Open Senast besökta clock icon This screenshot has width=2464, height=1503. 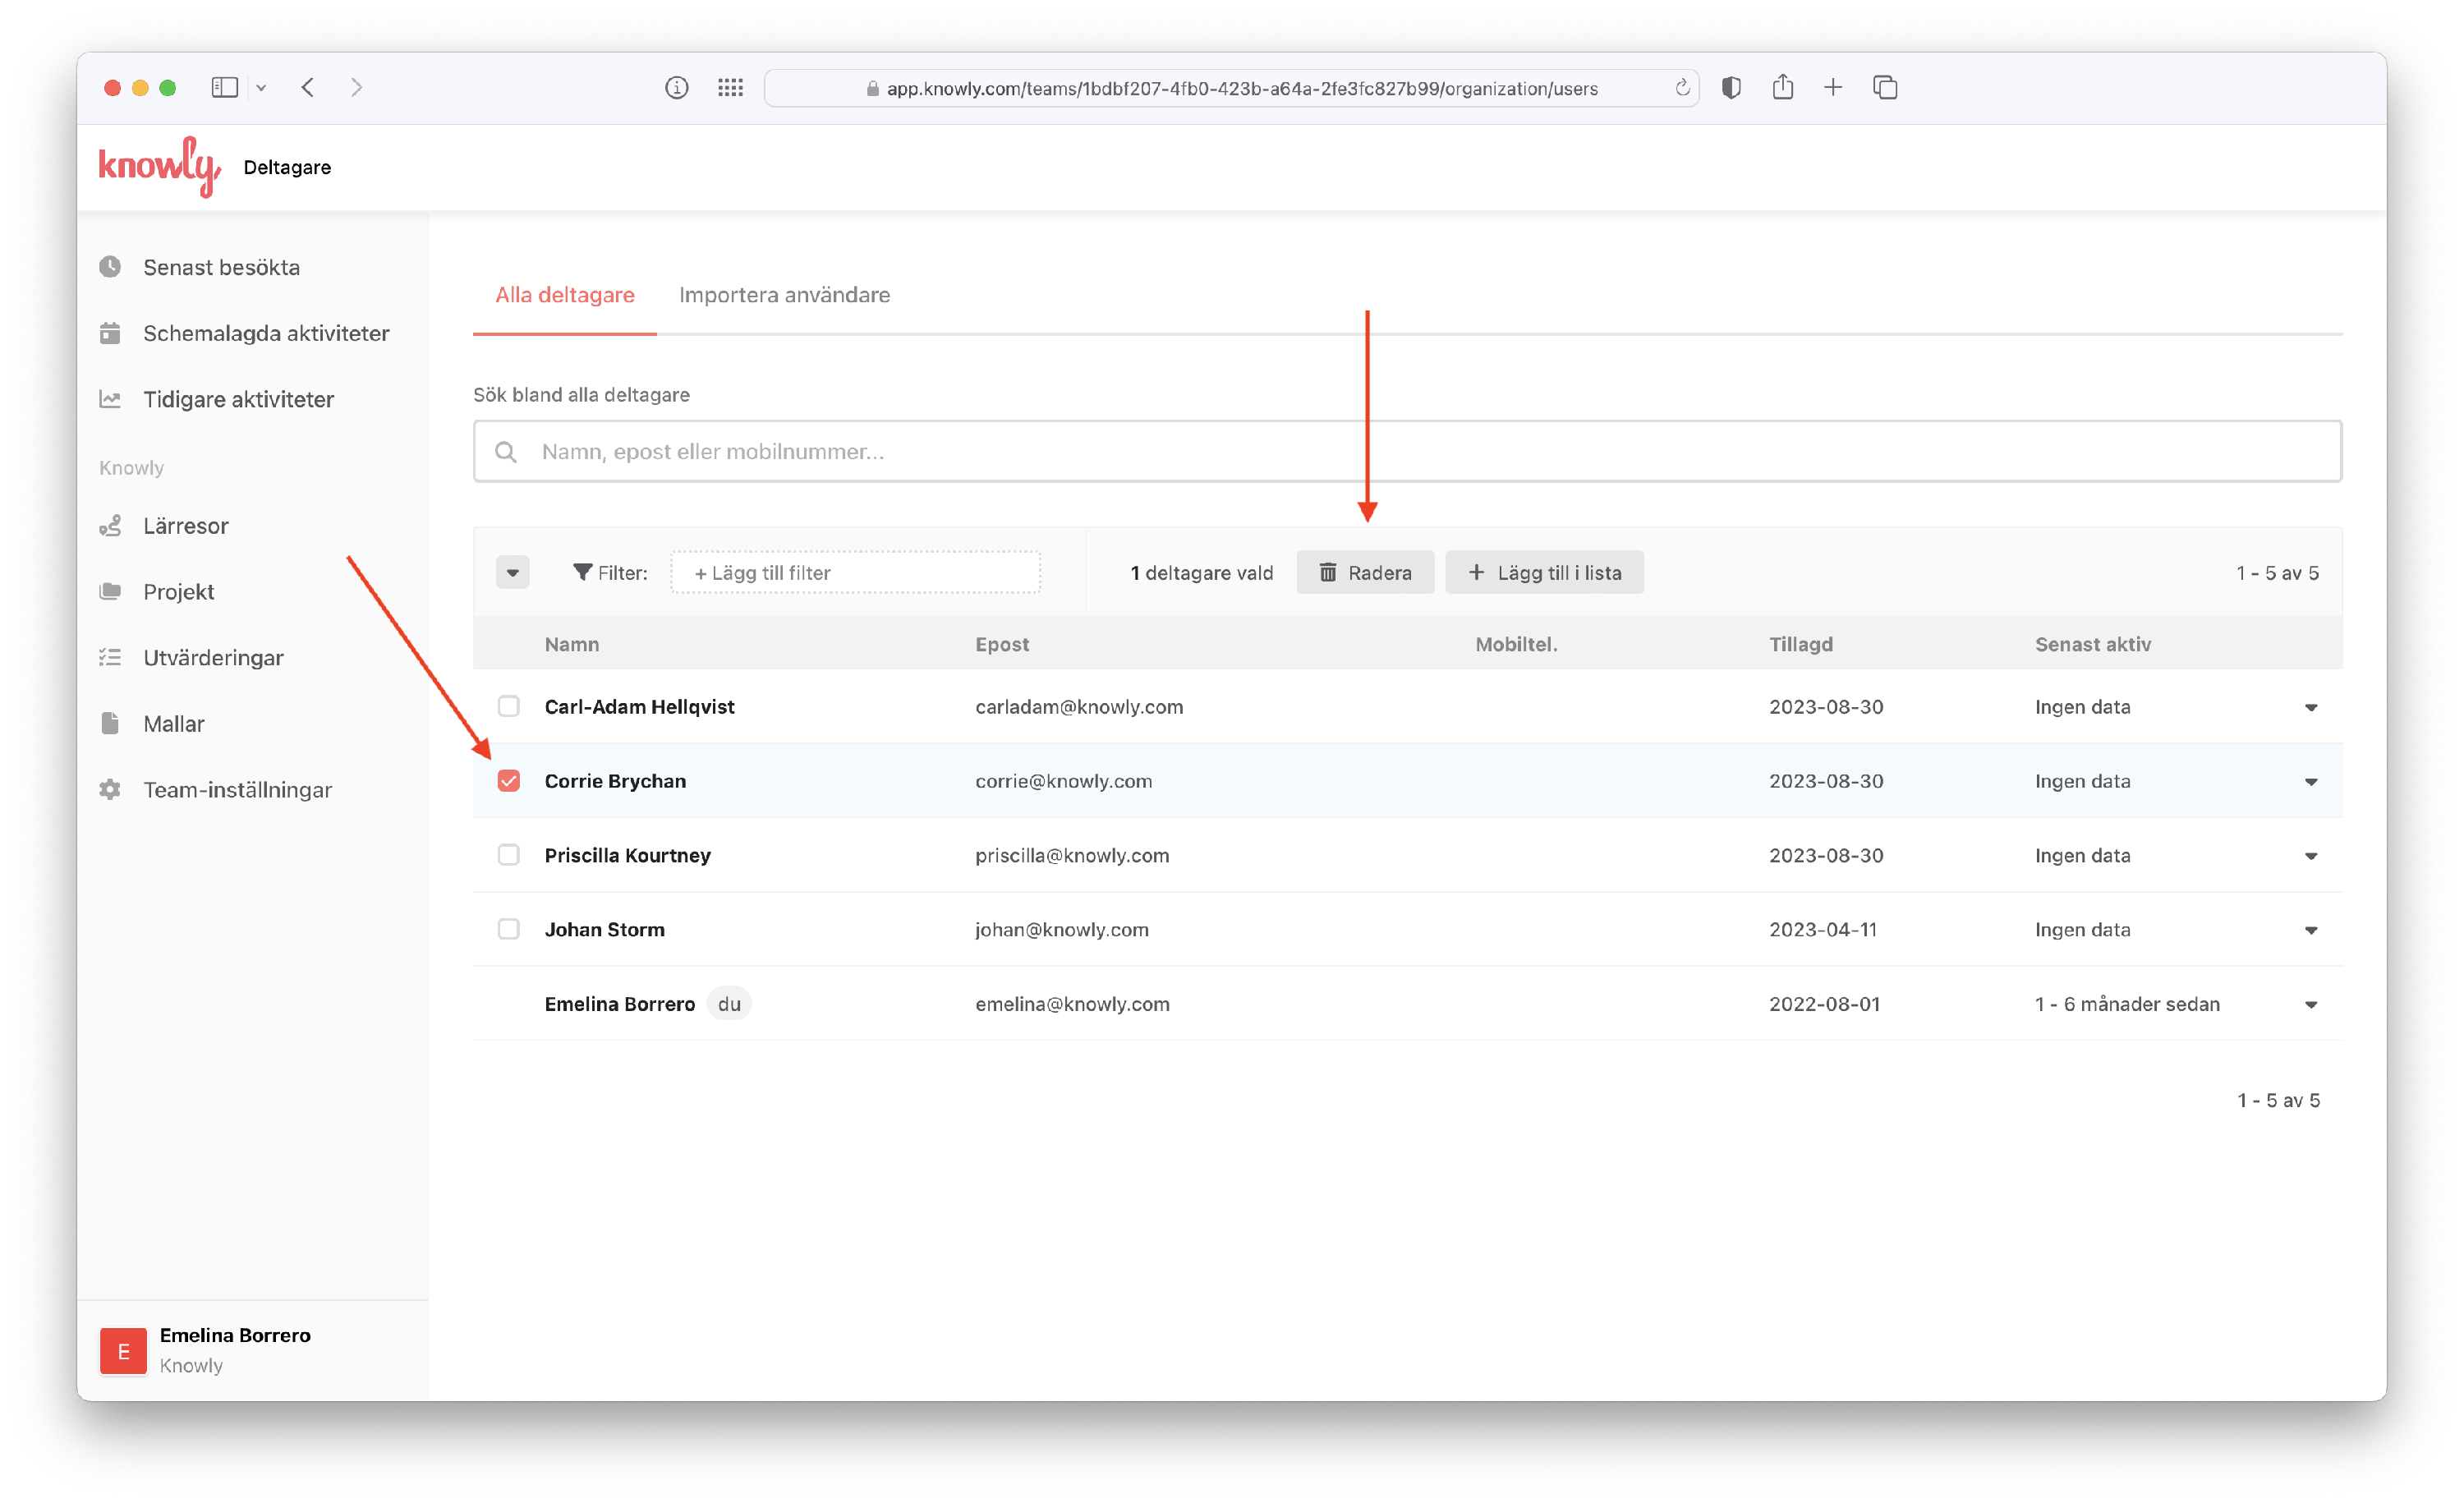click(110, 267)
